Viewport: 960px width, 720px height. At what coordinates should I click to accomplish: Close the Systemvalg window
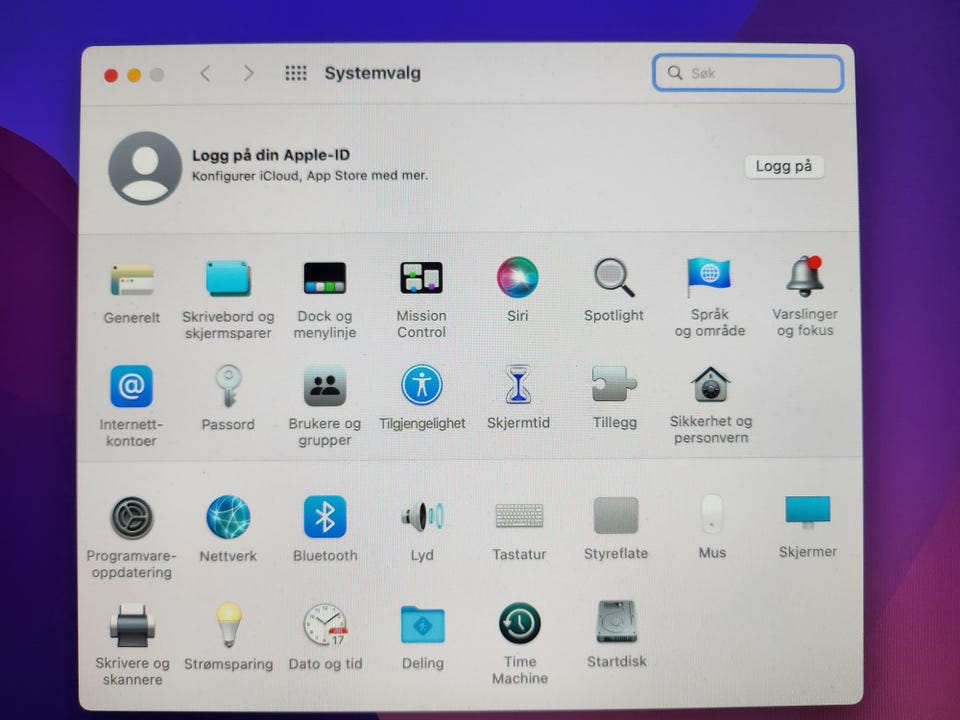pyautogui.click(x=111, y=75)
